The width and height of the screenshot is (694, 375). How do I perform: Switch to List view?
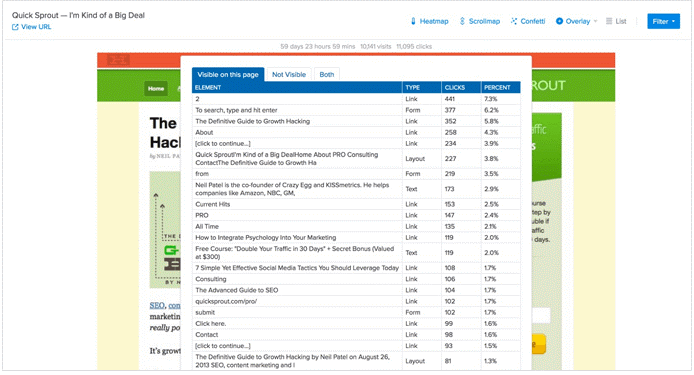pyautogui.click(x=616, y=21)
